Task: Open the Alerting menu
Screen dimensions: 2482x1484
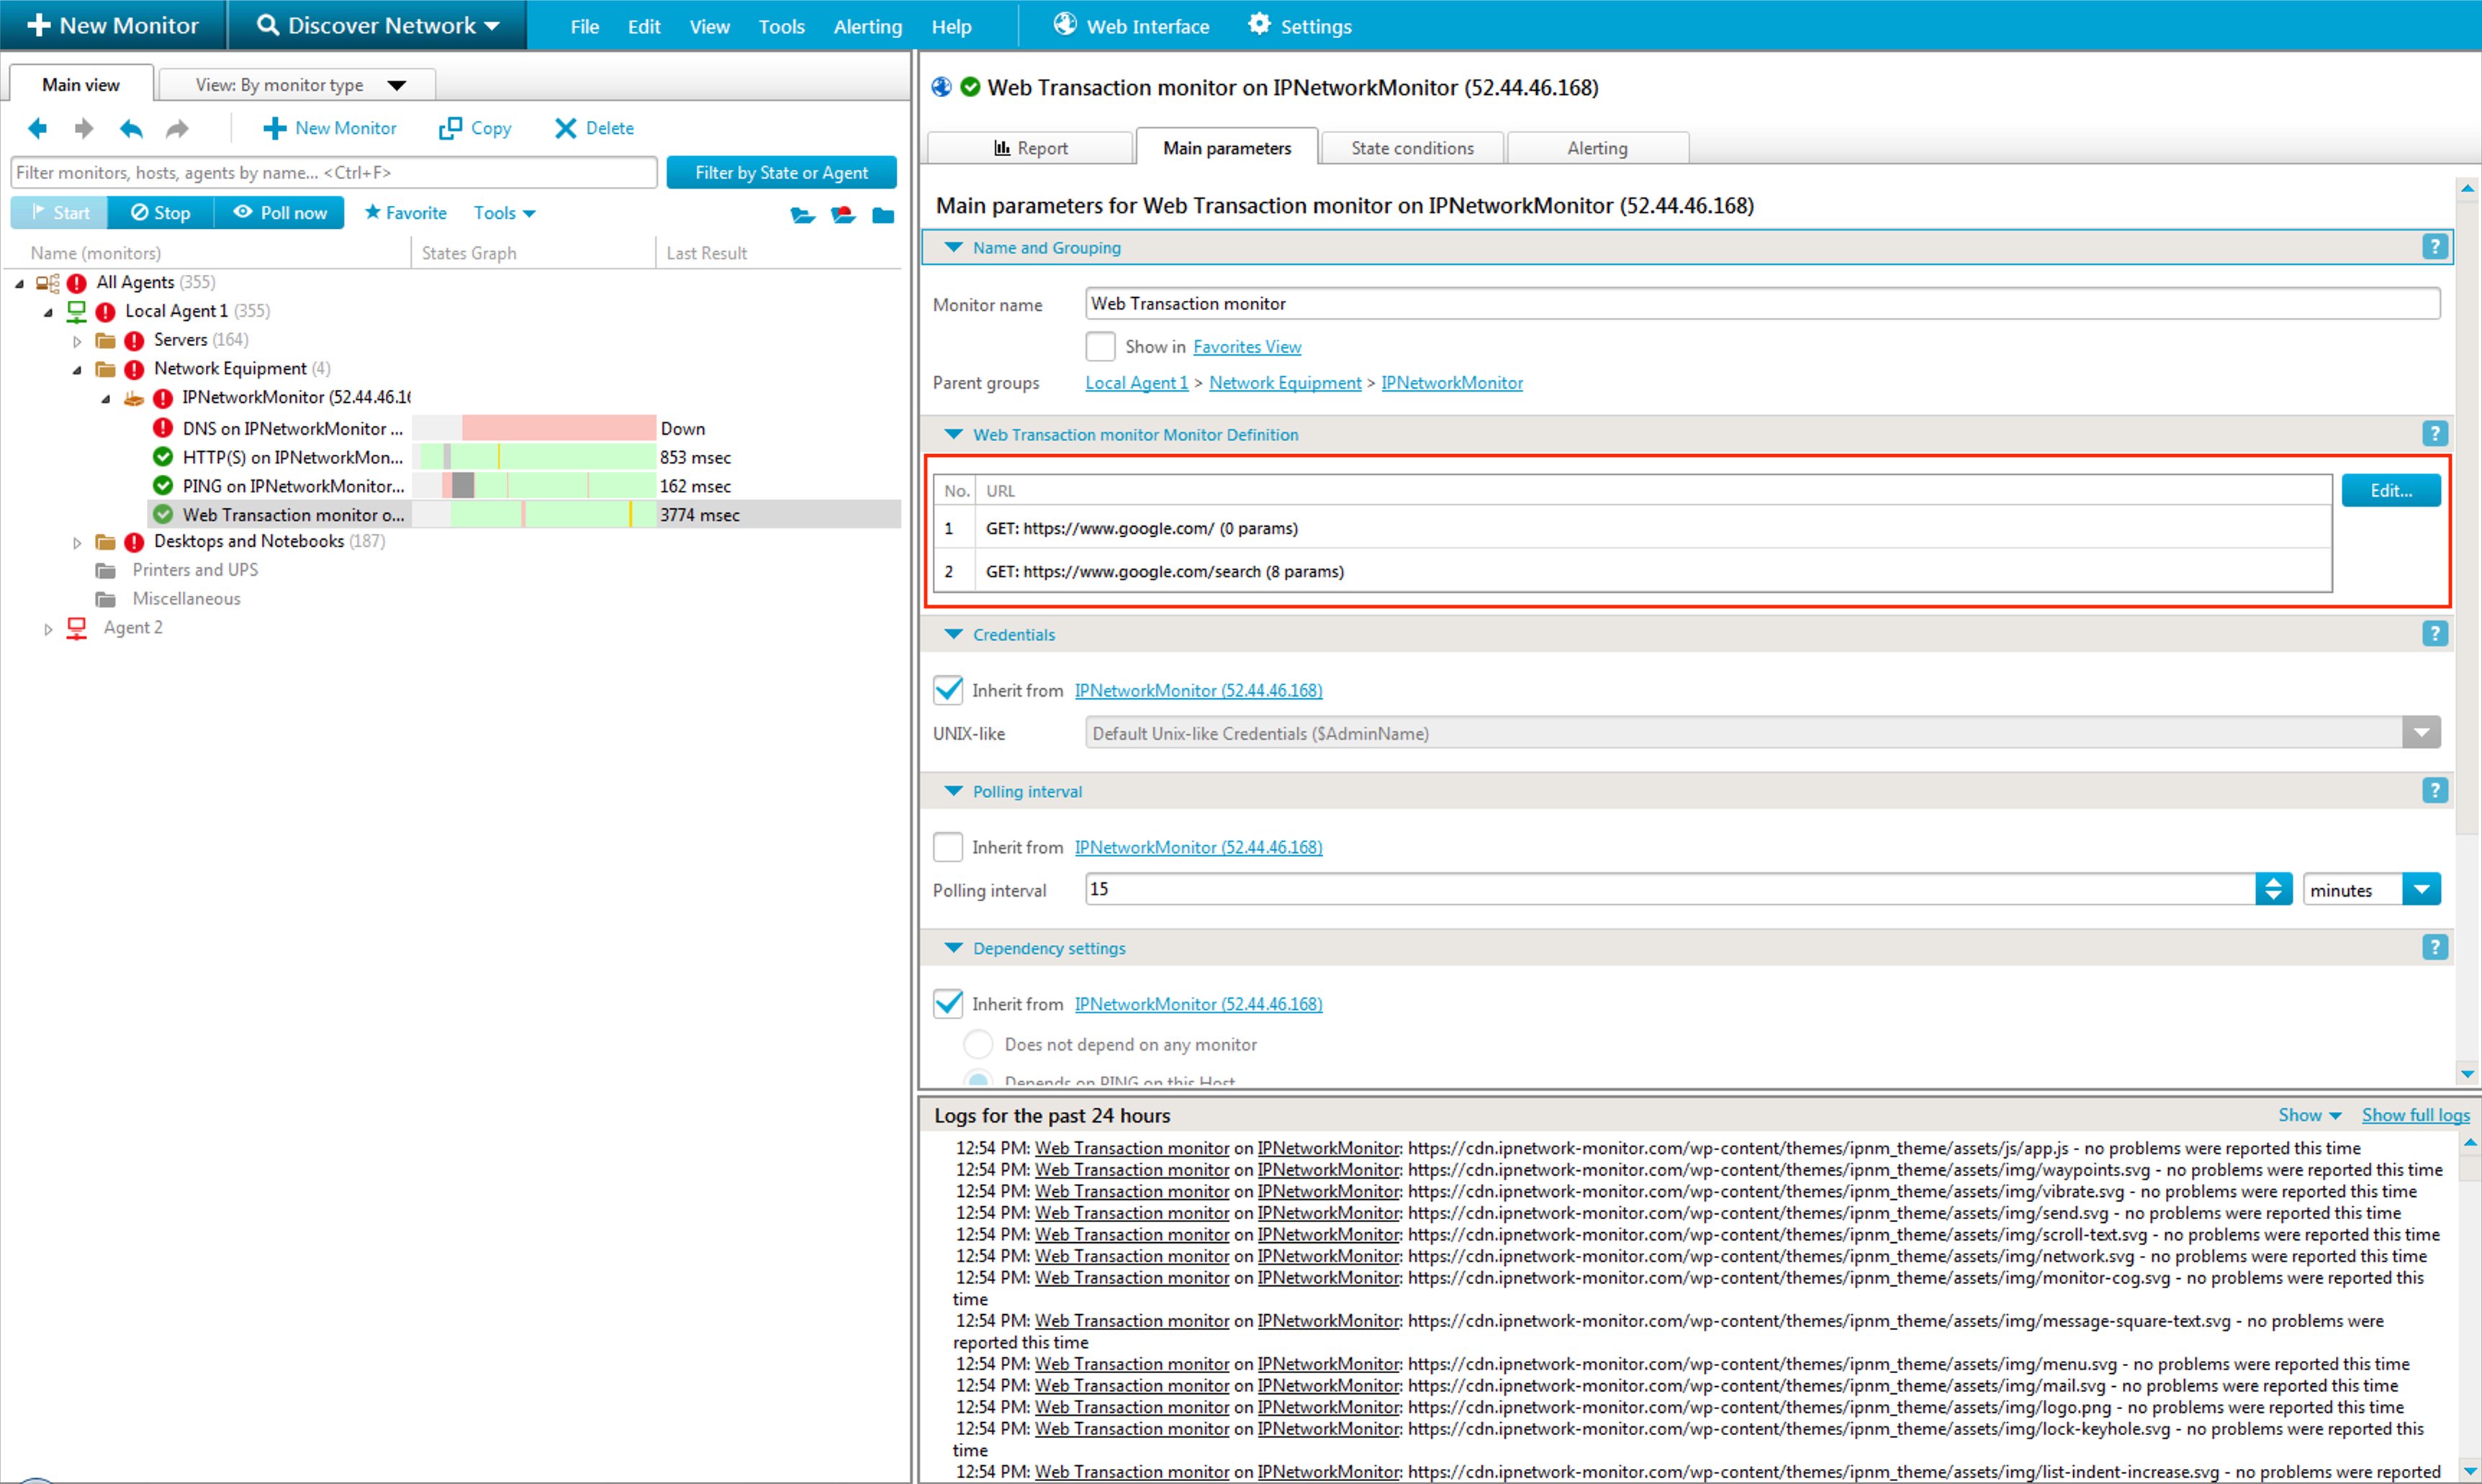Action: (867, 27)
